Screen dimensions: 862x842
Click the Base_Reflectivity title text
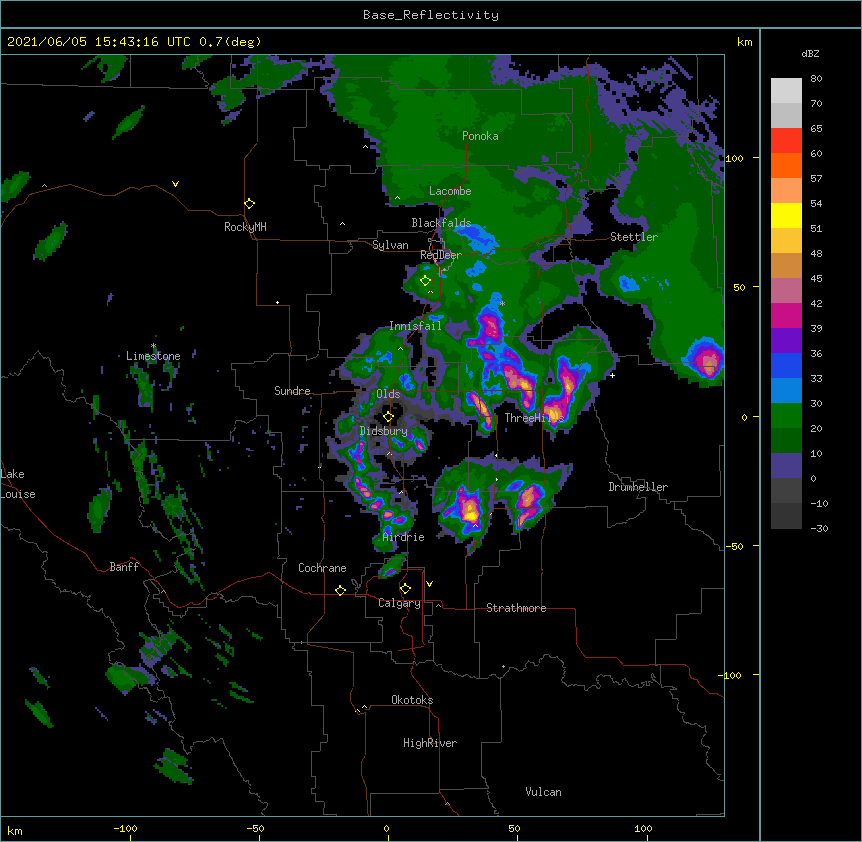tap(430, 15)
